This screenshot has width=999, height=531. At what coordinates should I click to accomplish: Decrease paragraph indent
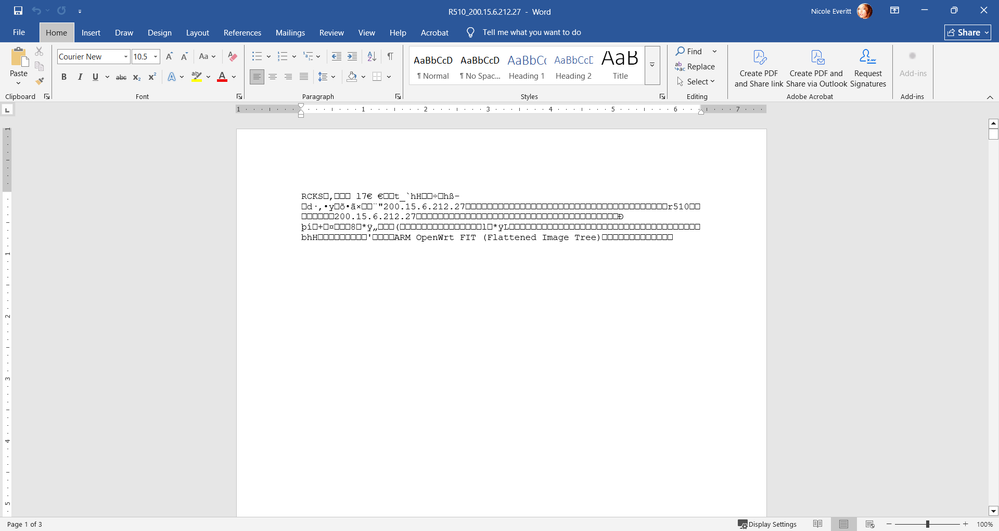(x=336, y=57)
